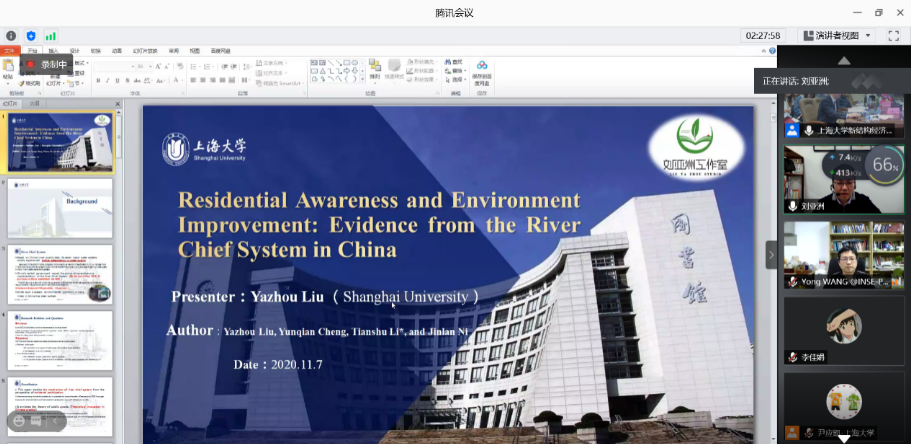Click 李佳娟's participant tile
The image size is (911, 444).
click(843, 330)
